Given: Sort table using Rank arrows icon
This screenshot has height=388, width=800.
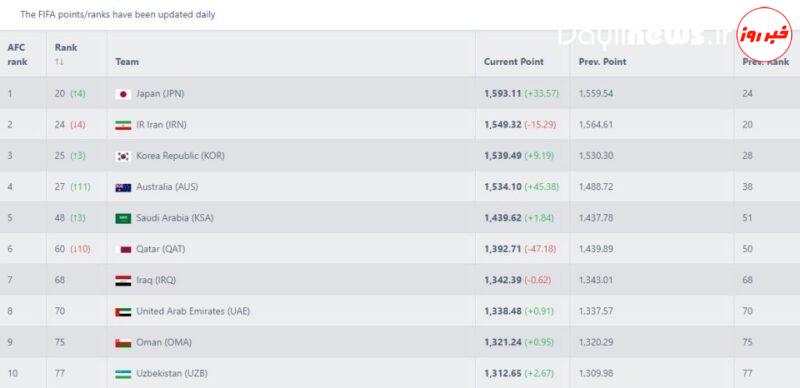Looking at the screenshot, I should [59, 62].
